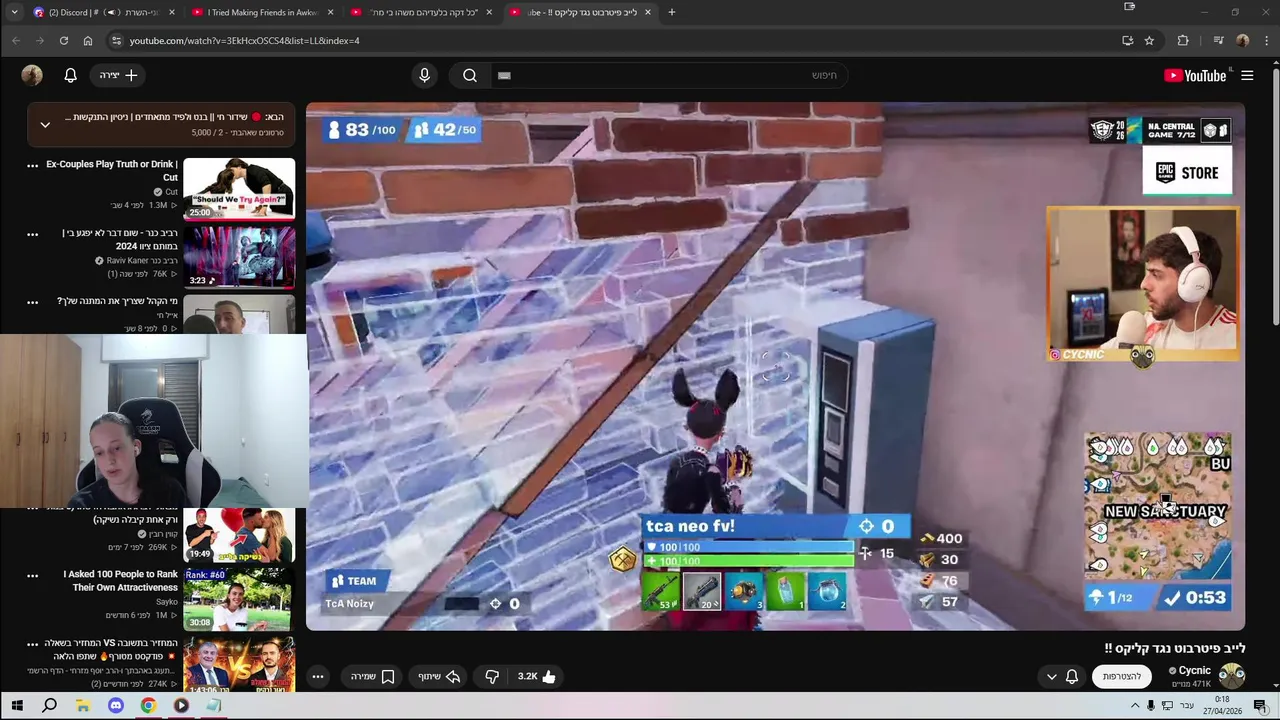Switch to 'I Tried Making Friends' tab
Screen dimensions: 1280x720
pos(262,12)
